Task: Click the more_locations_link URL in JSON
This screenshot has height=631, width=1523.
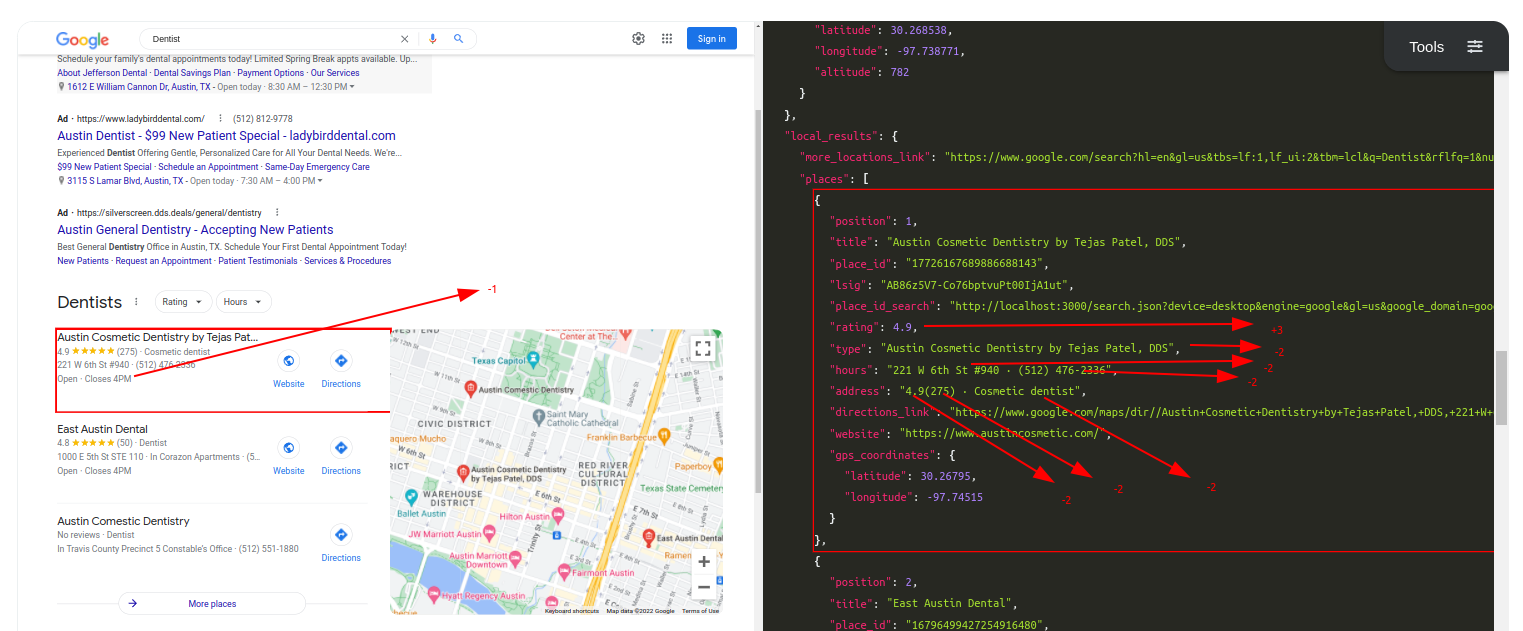Action: 1220,157
